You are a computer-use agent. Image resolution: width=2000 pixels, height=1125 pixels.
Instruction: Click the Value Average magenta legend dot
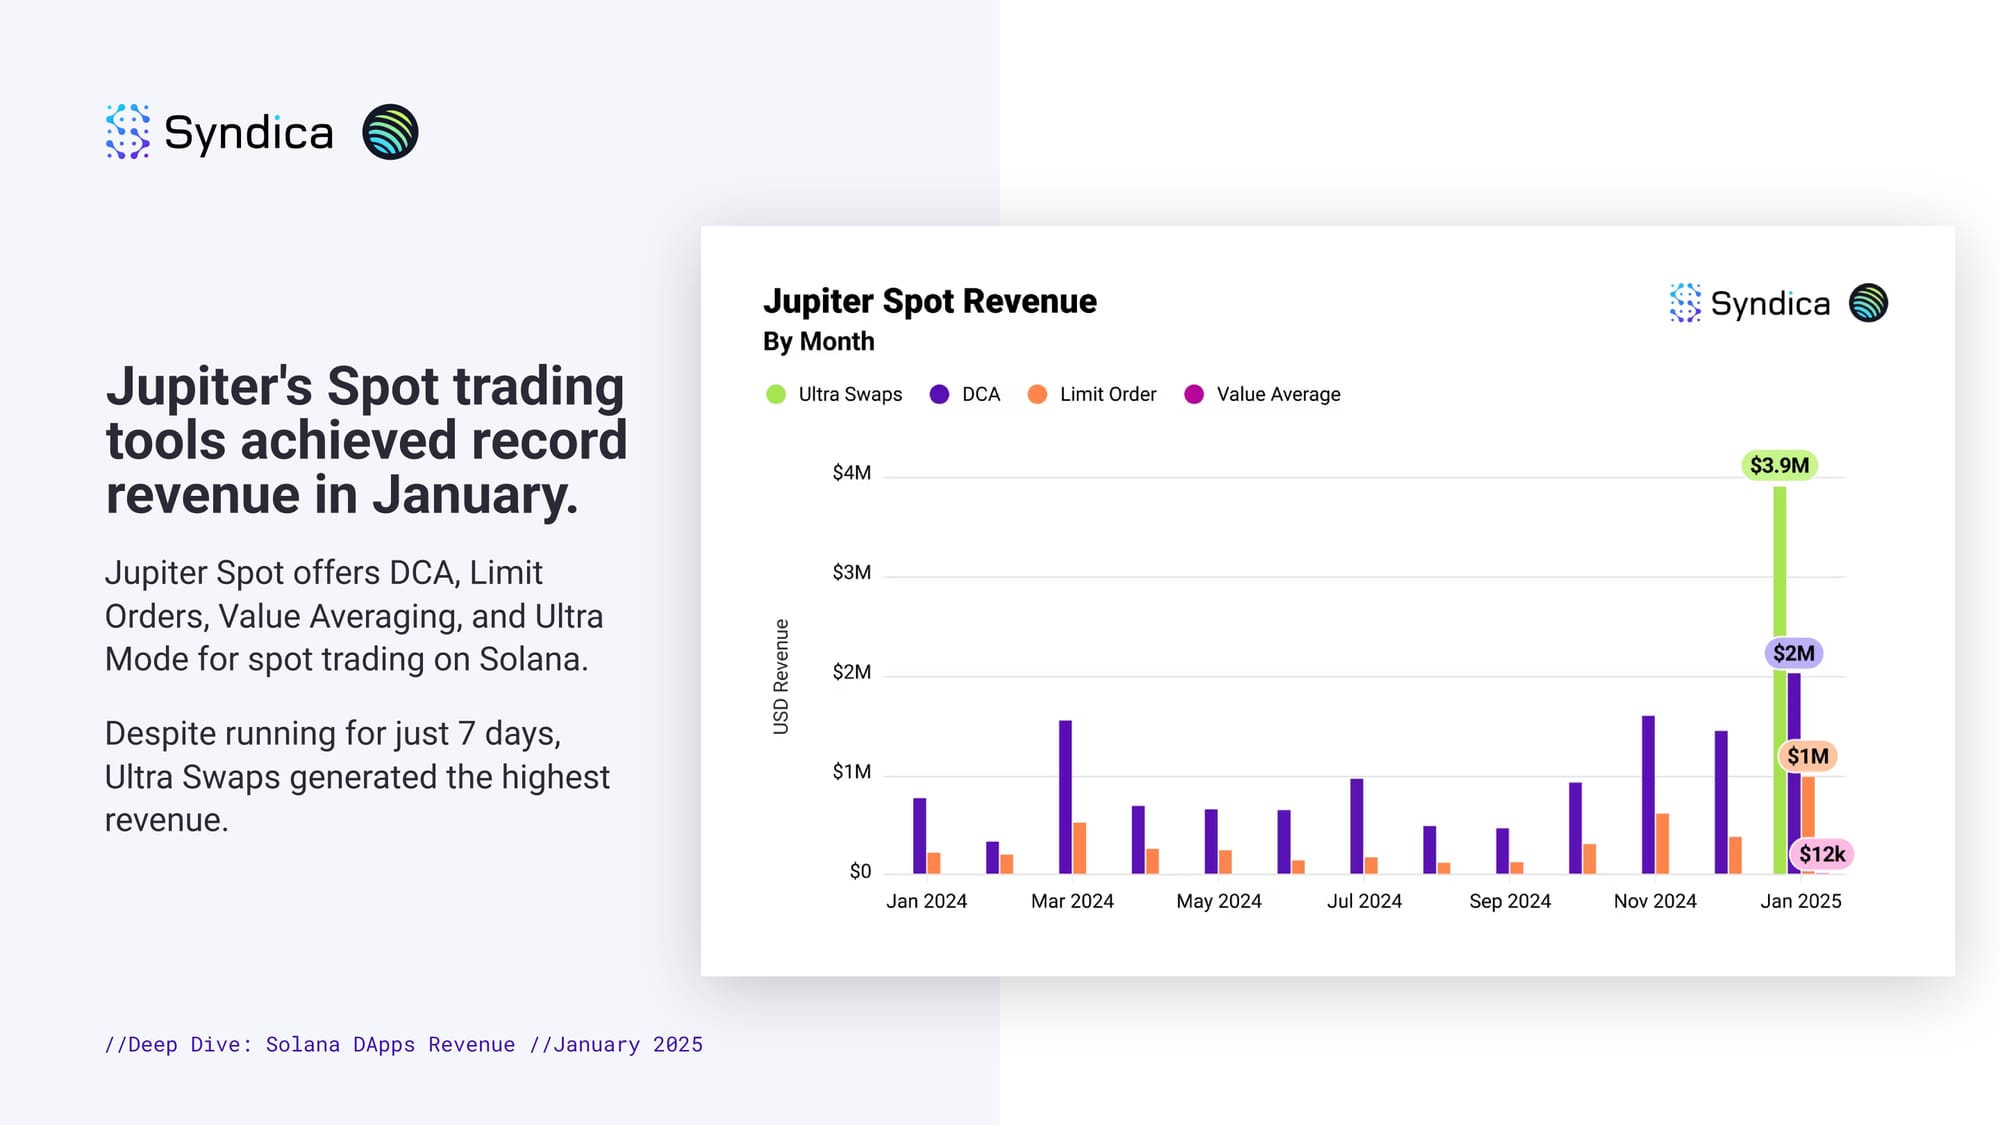pos(1194,394)
